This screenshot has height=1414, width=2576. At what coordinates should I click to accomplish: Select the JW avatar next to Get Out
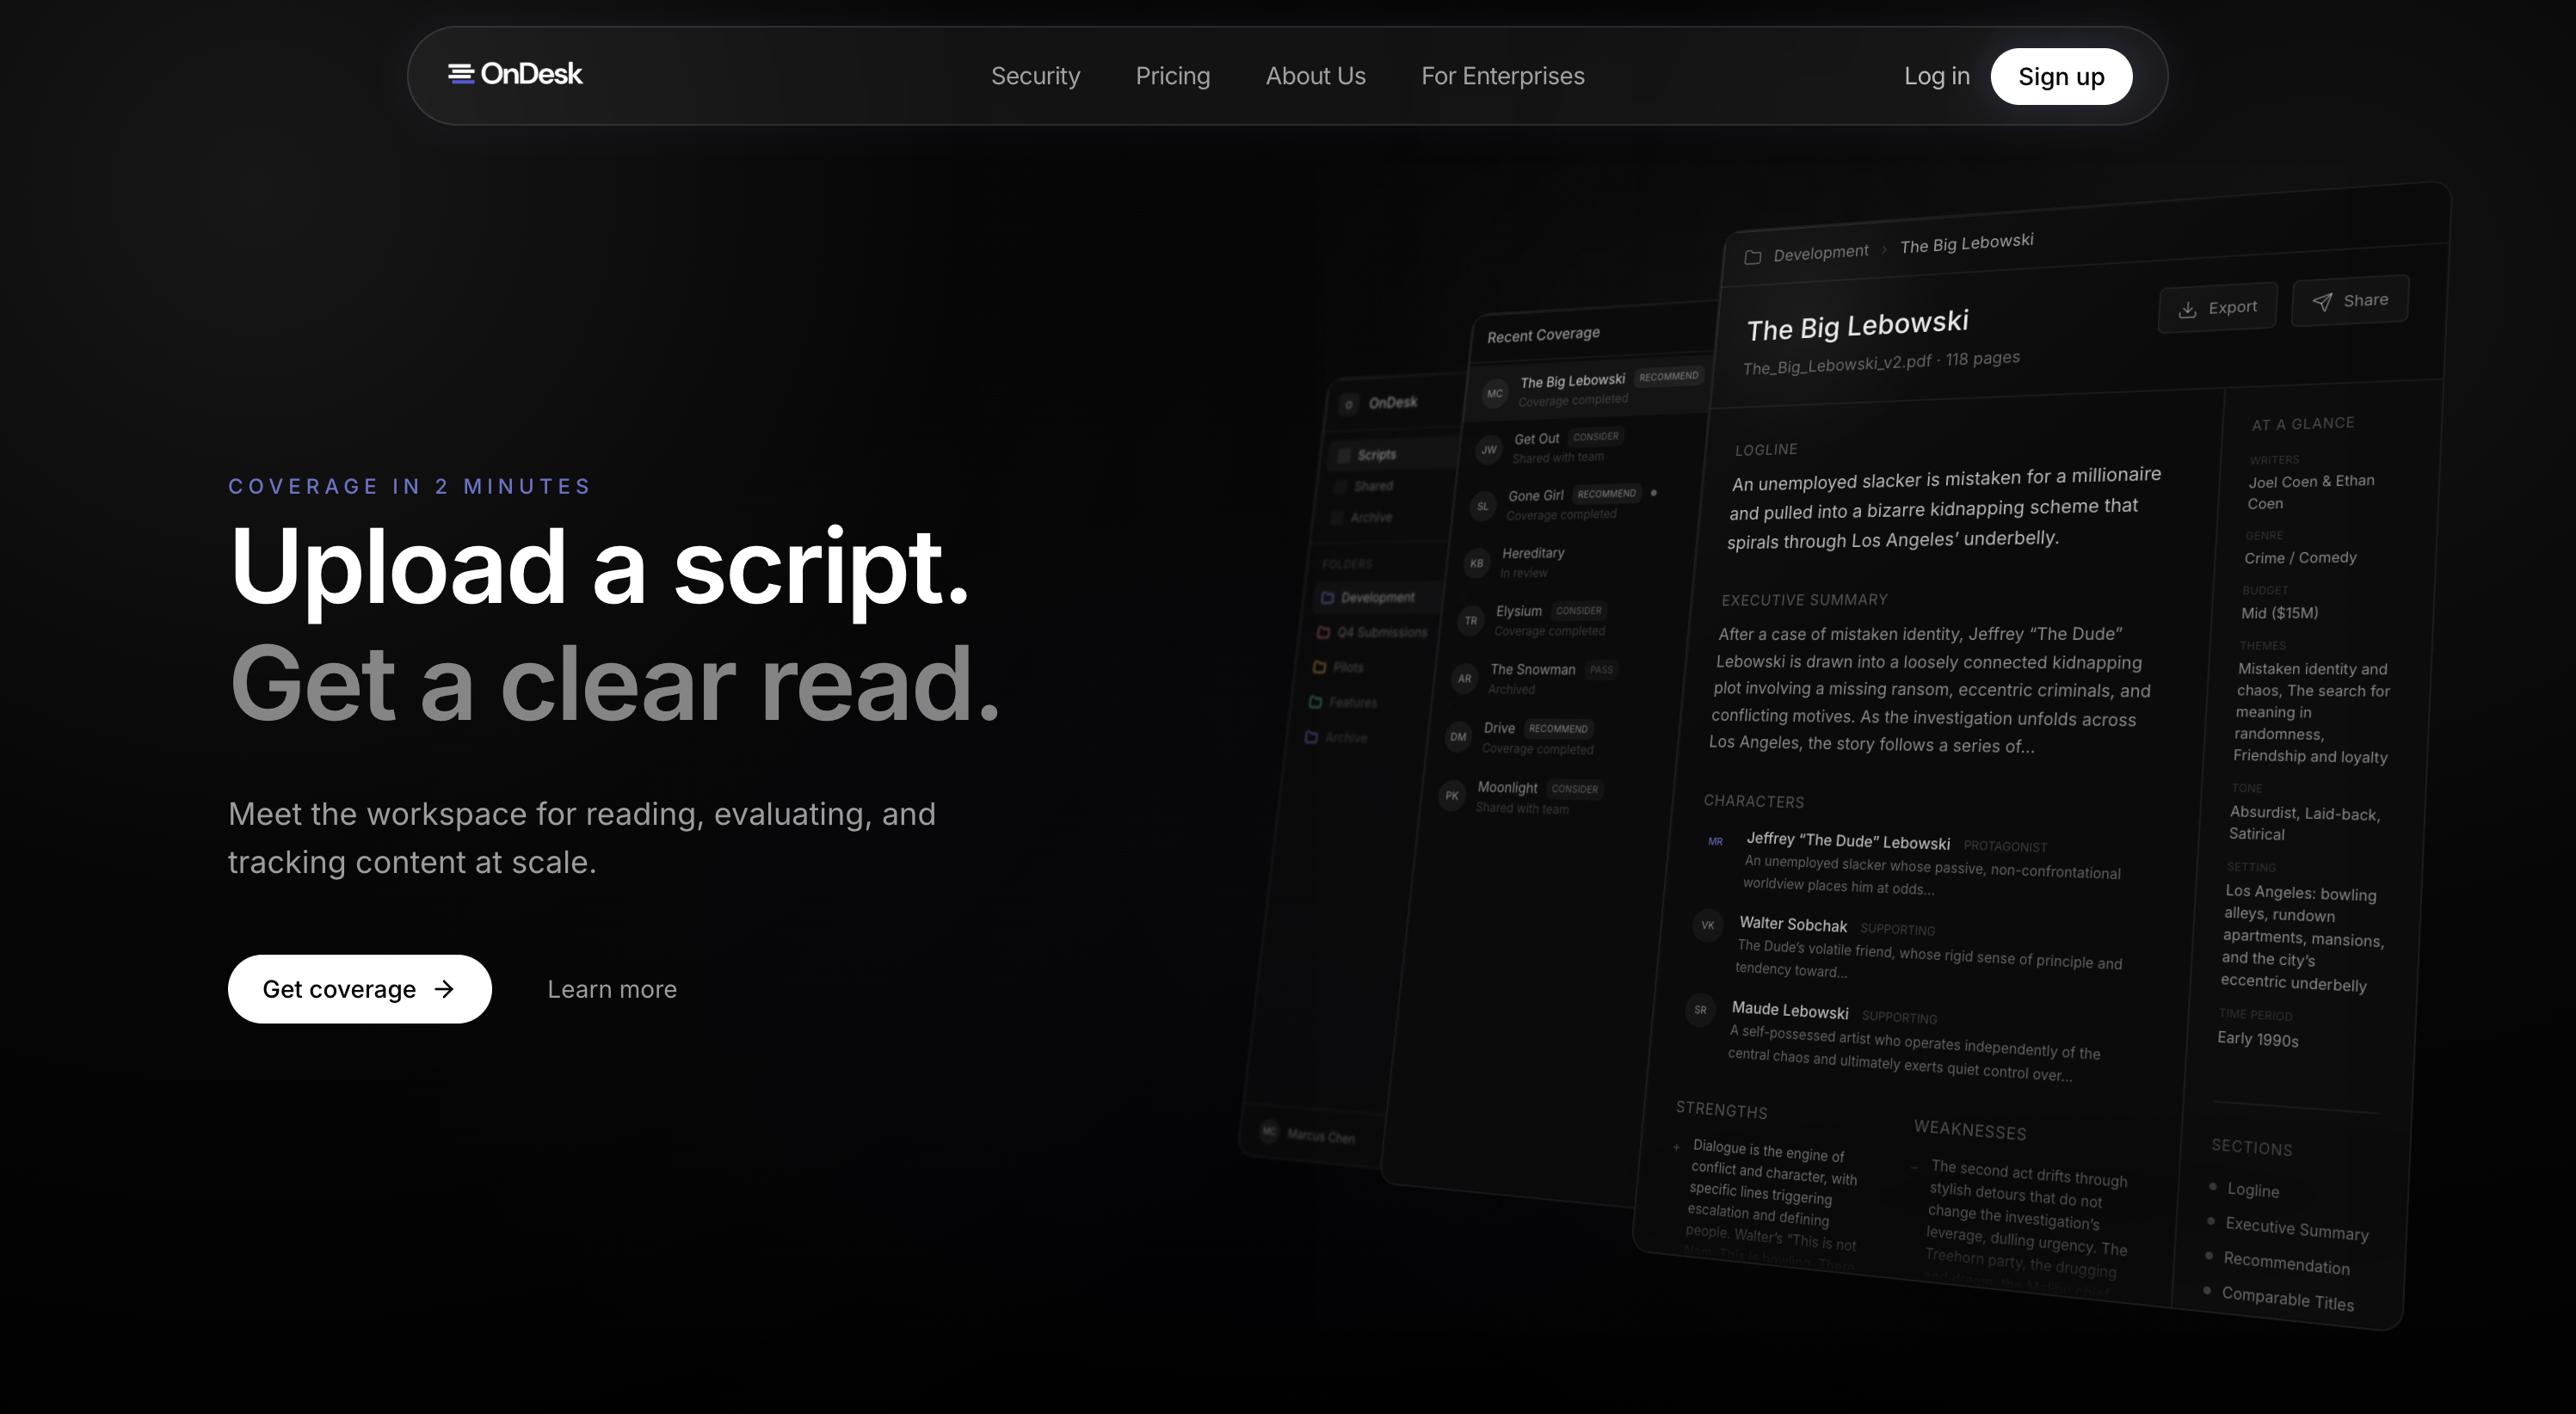1489,450
